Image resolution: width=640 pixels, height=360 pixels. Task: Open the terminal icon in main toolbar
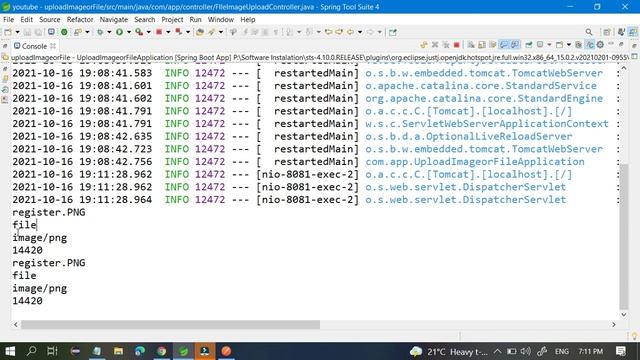[x=51, y=32]
